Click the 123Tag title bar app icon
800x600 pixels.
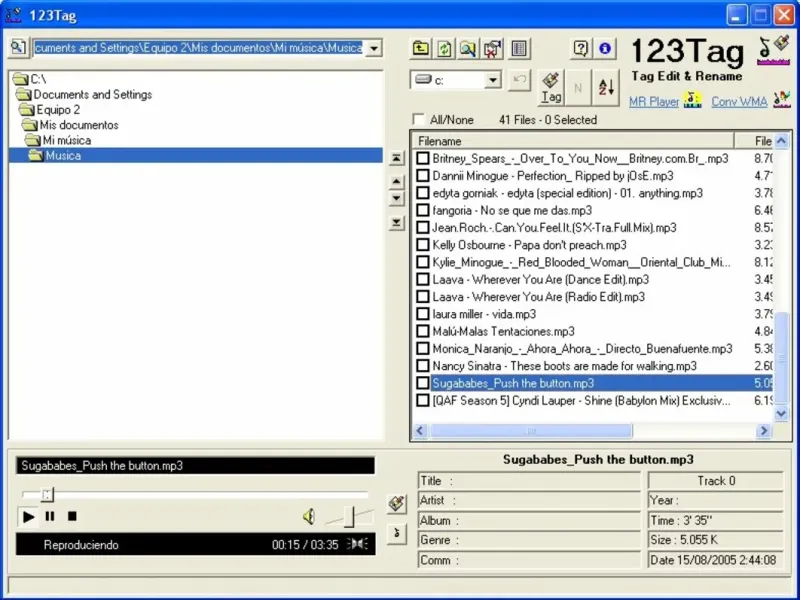13,14
